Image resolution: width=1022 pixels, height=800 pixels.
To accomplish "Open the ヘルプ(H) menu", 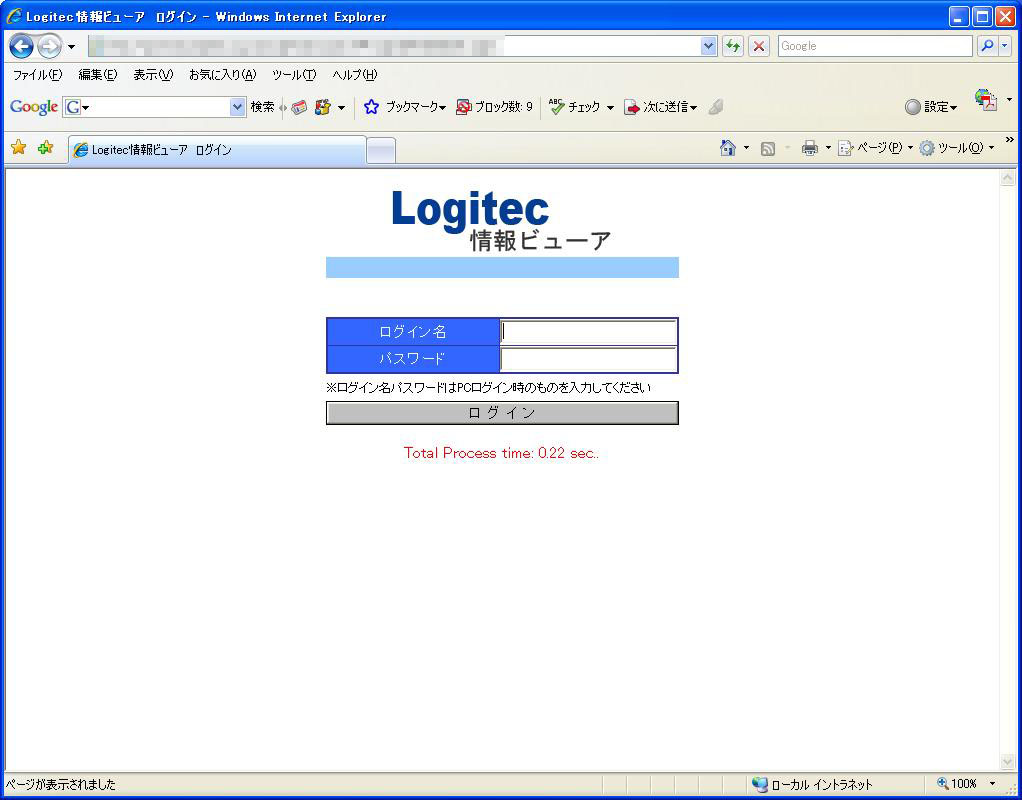I will click(355, 75).
